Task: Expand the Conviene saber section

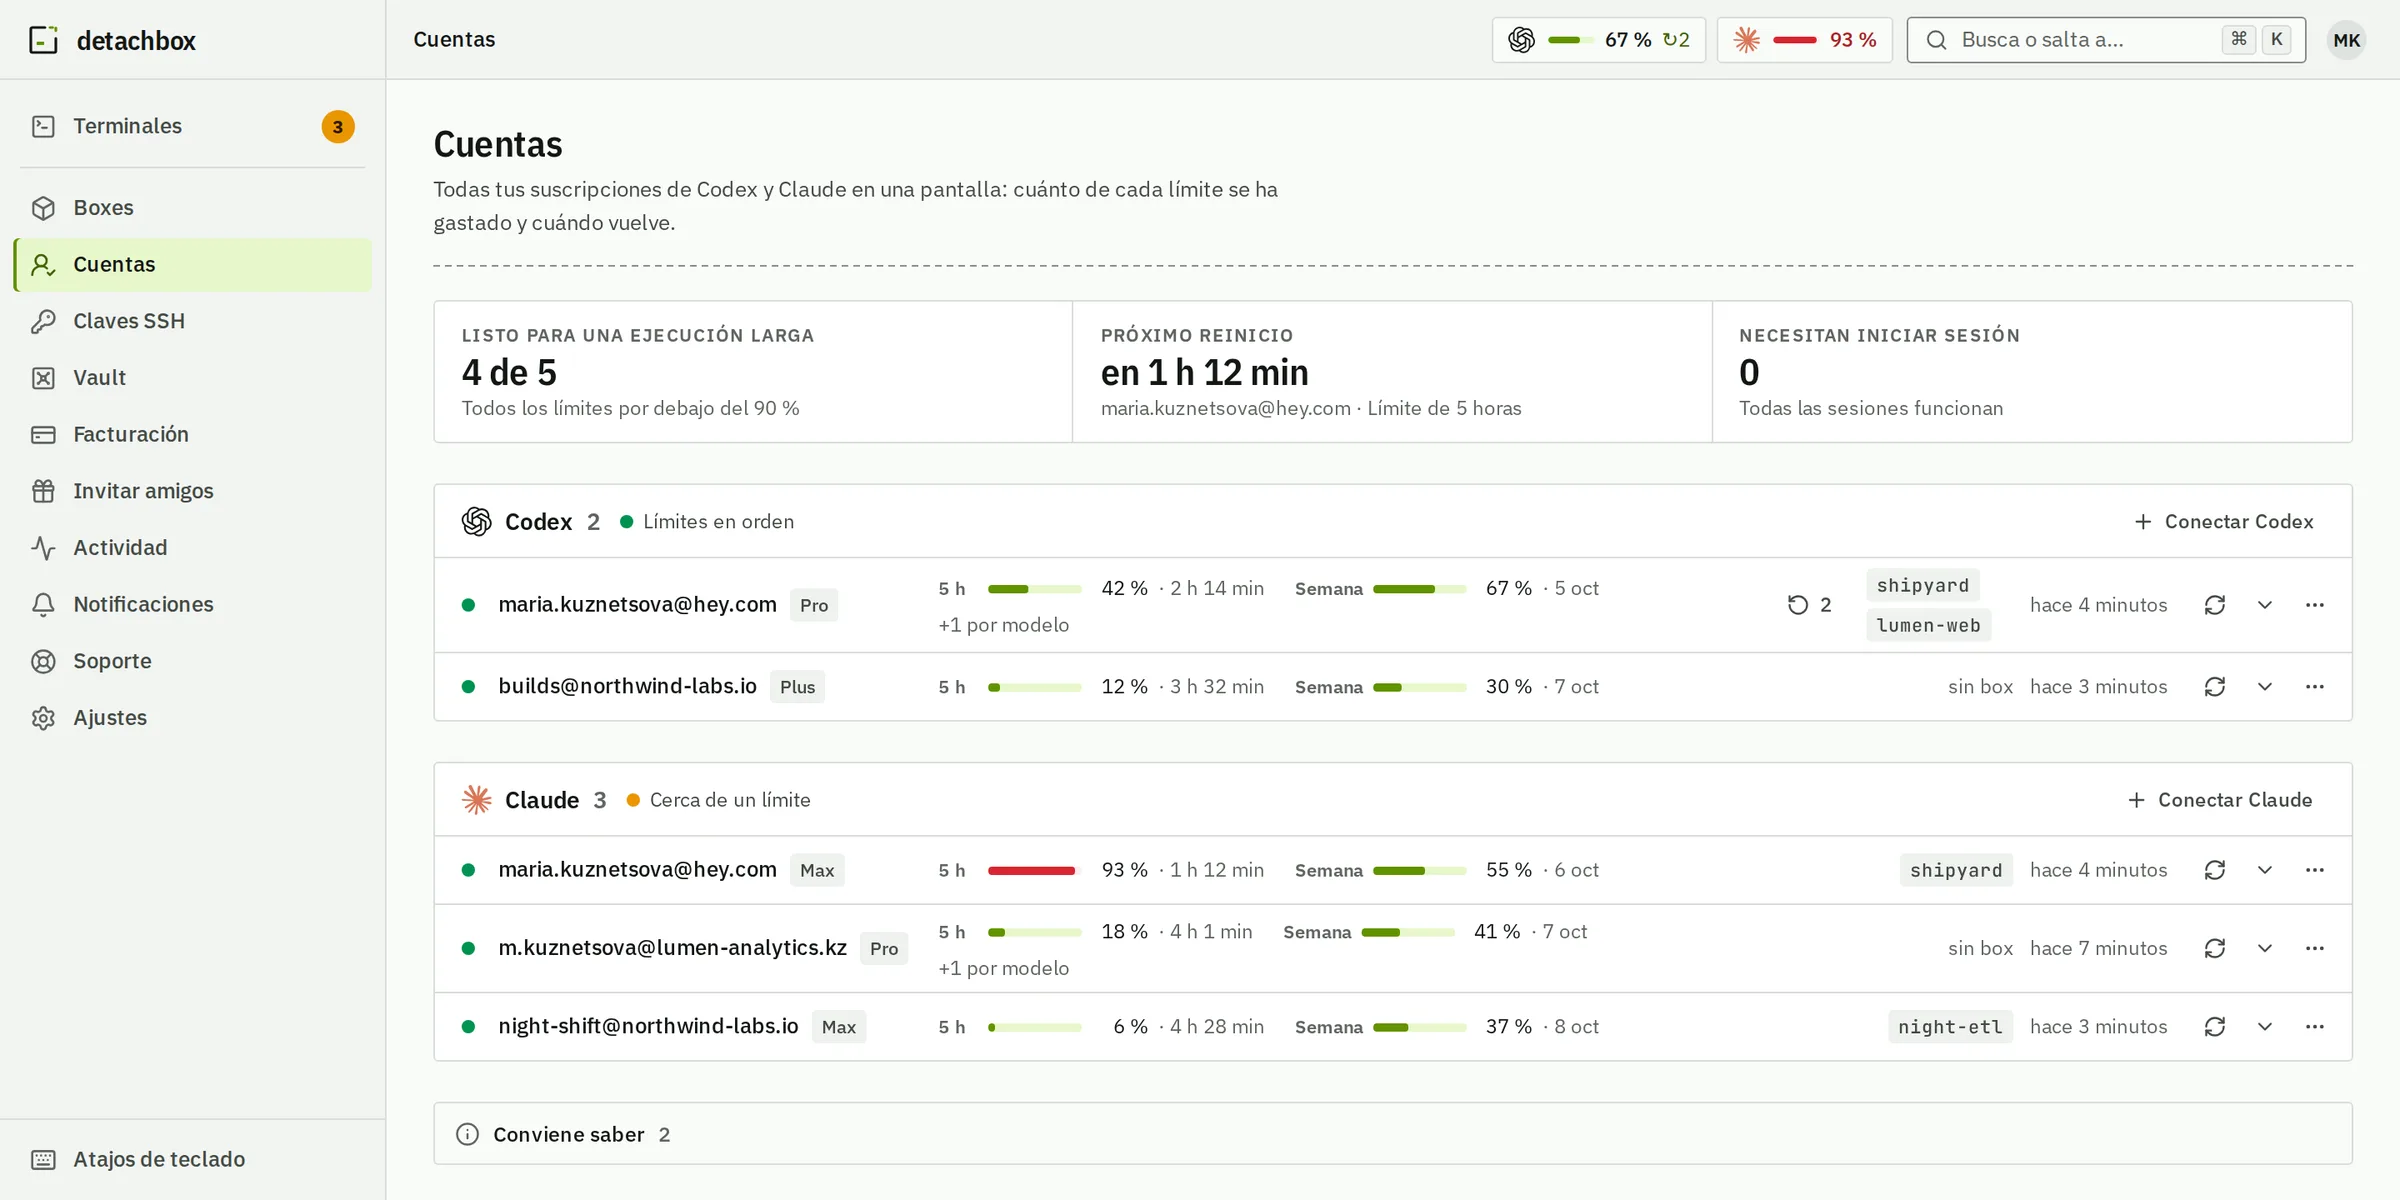Action: pos(1392,1134)
